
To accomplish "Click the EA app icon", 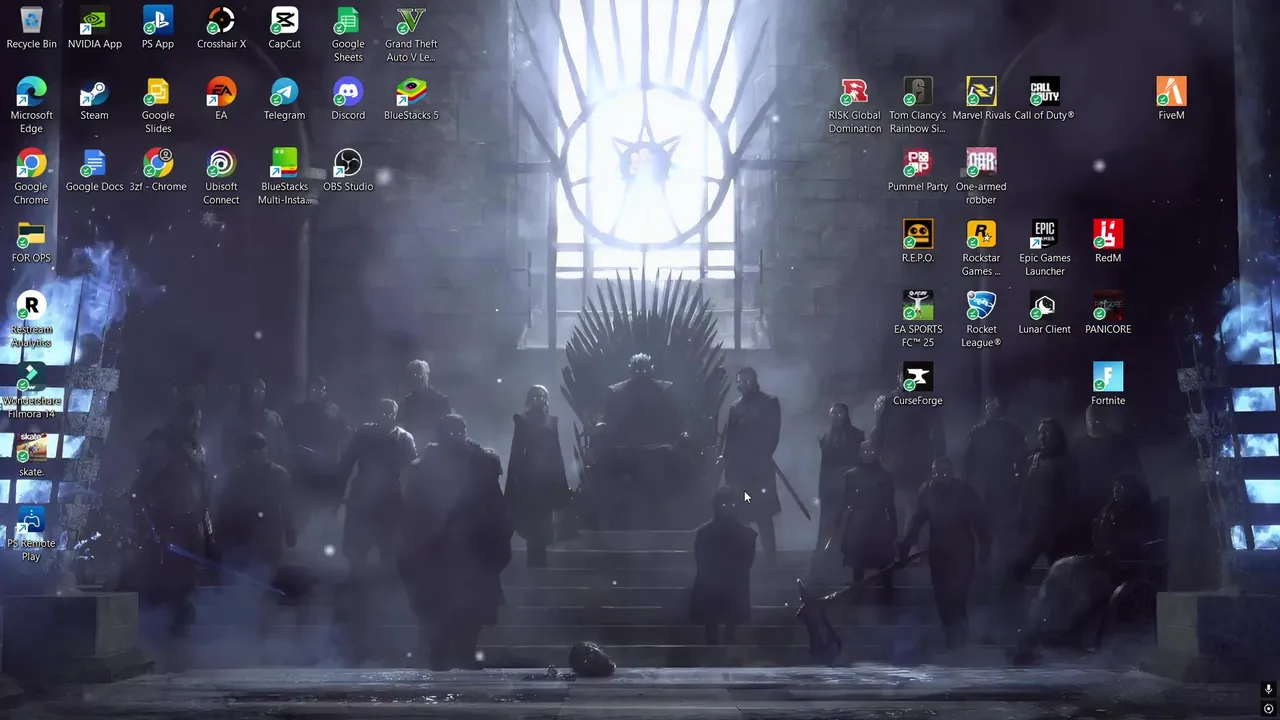I will (221, 91).
